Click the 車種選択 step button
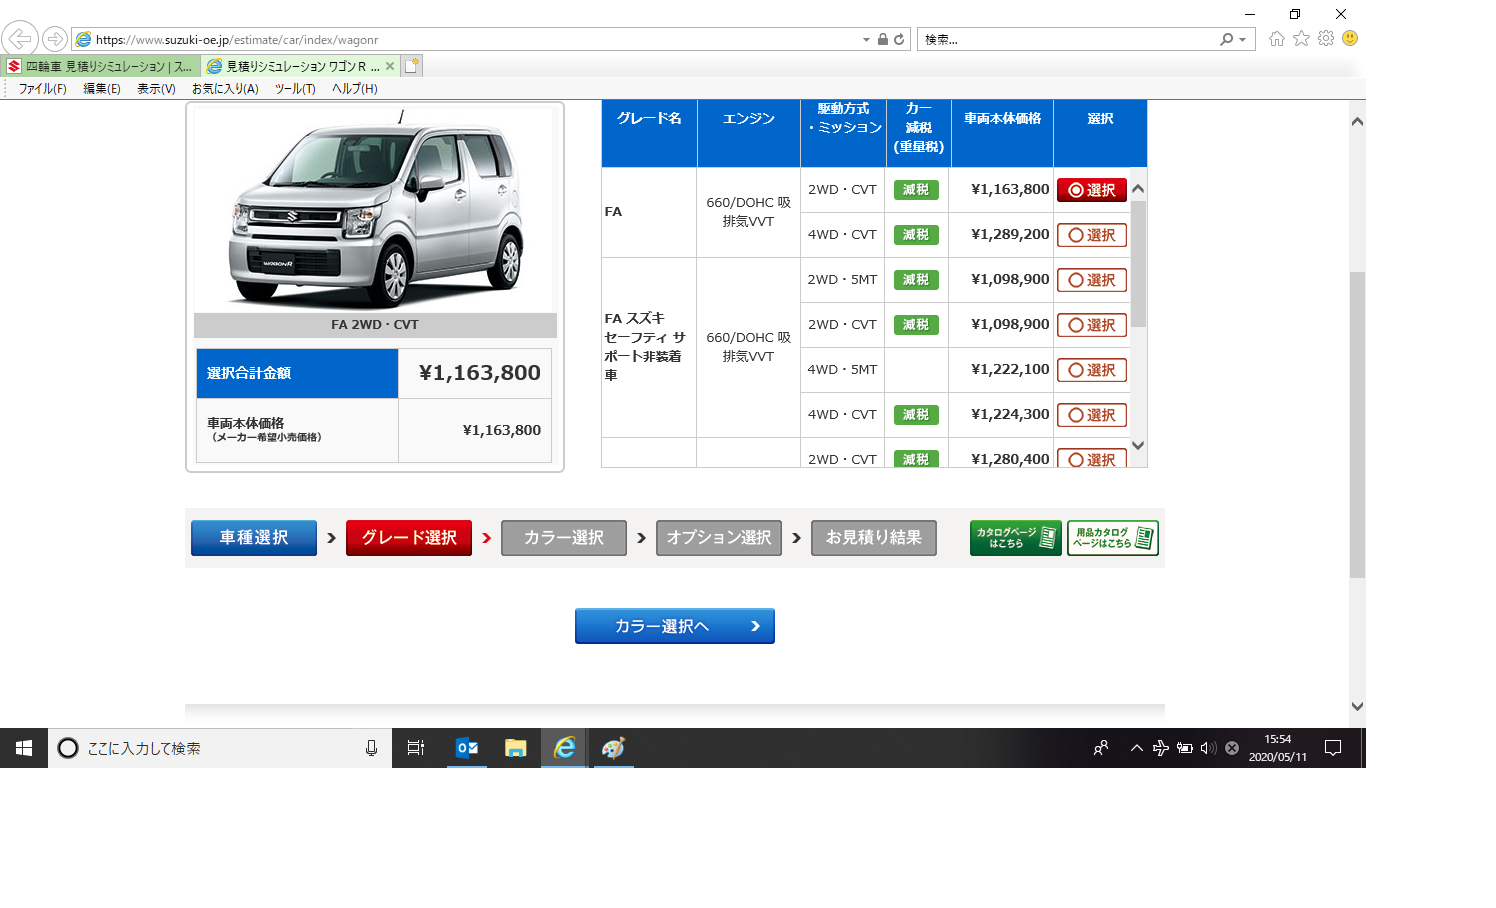 coord(254,538)
